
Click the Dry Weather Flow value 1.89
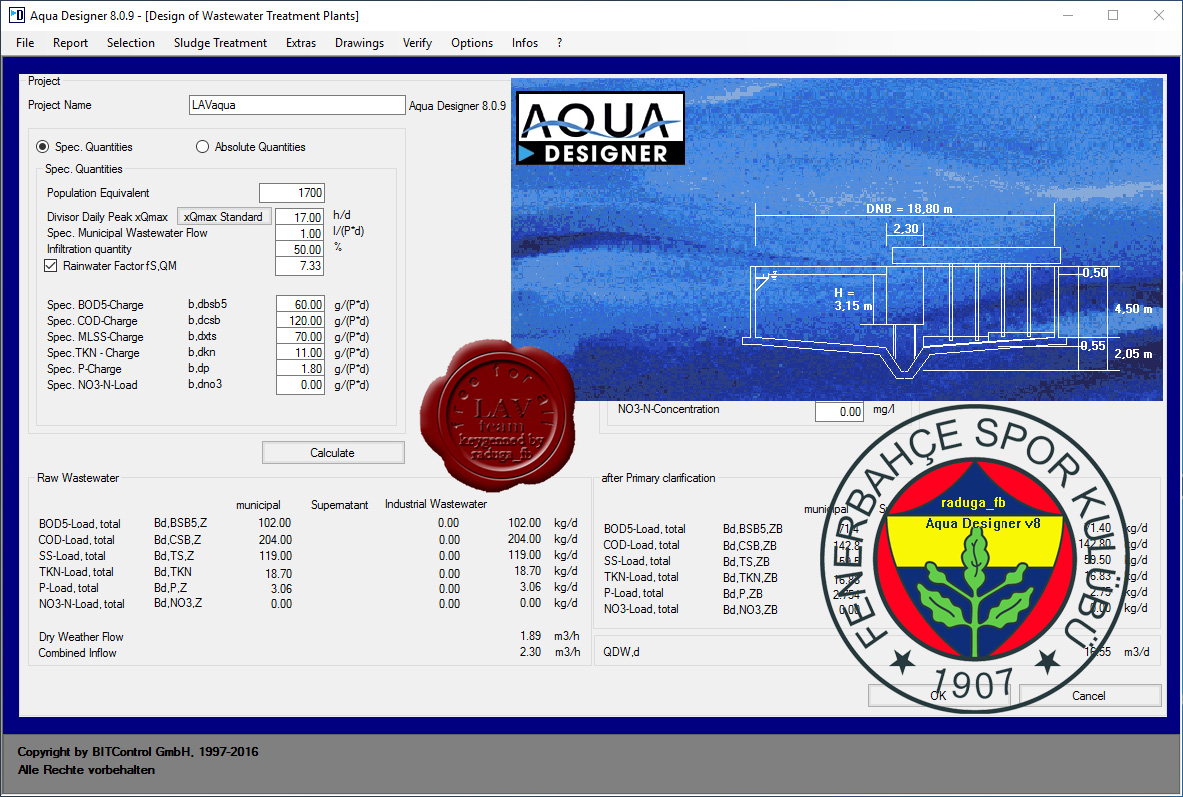click(530, 635)
